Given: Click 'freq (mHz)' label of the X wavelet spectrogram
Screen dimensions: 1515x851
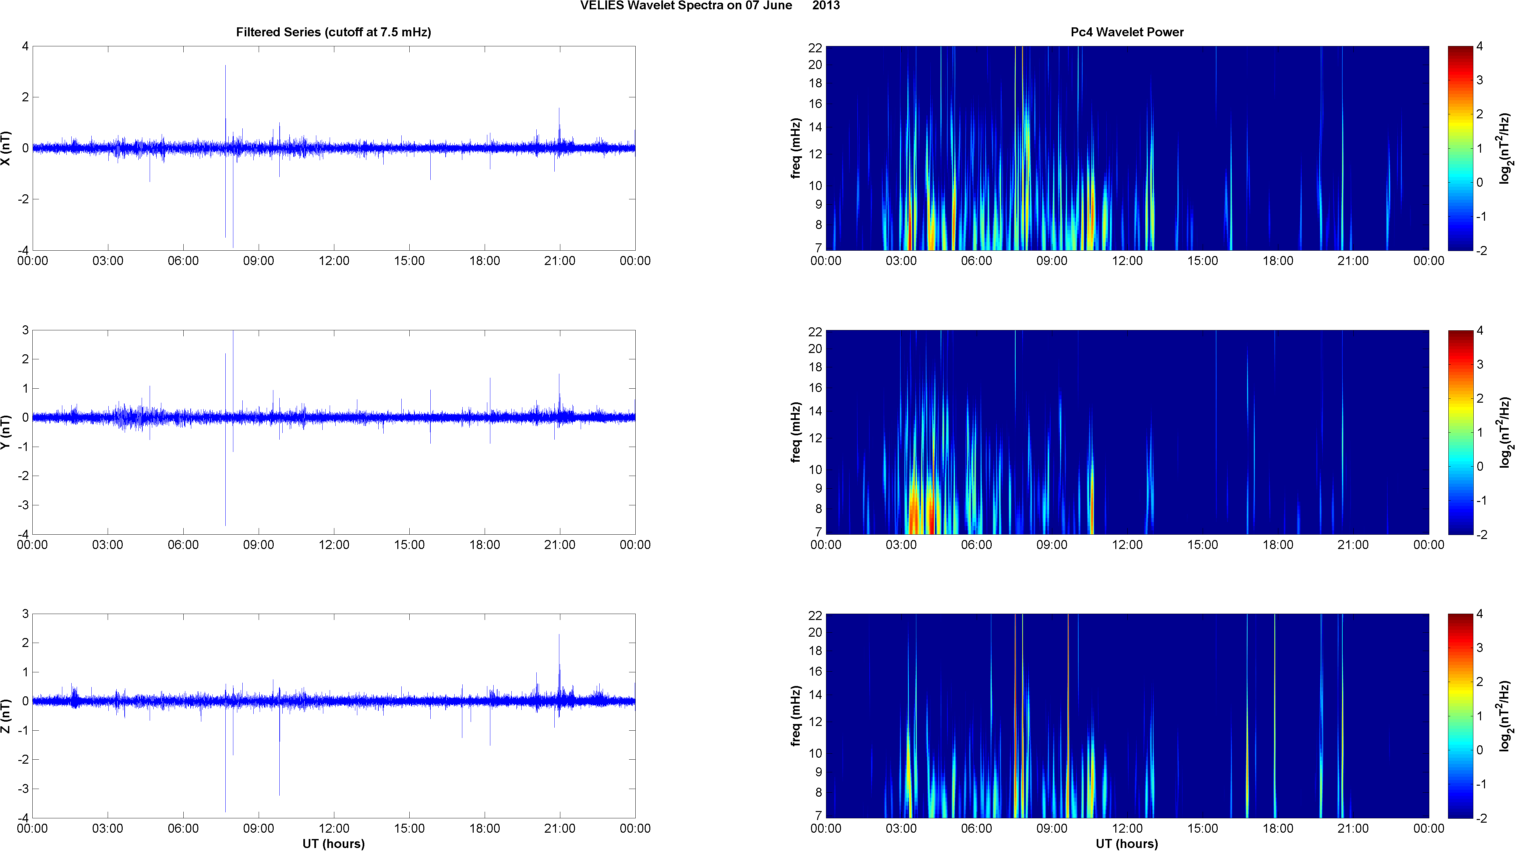Looking at the screenshot, I should 797,148.
